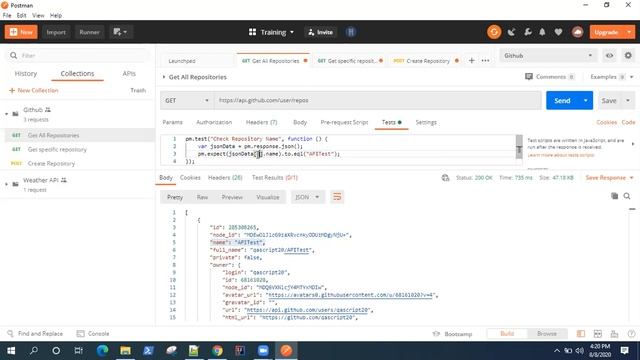The height and width of the screenshot is (360, 640).
Task: Open the Upgrade dropdown arrow
Action: point(629,32)
